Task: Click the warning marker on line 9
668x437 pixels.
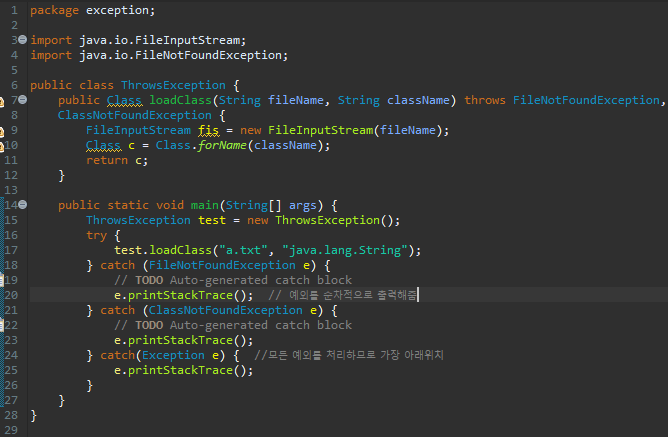Action: point(1,131)
